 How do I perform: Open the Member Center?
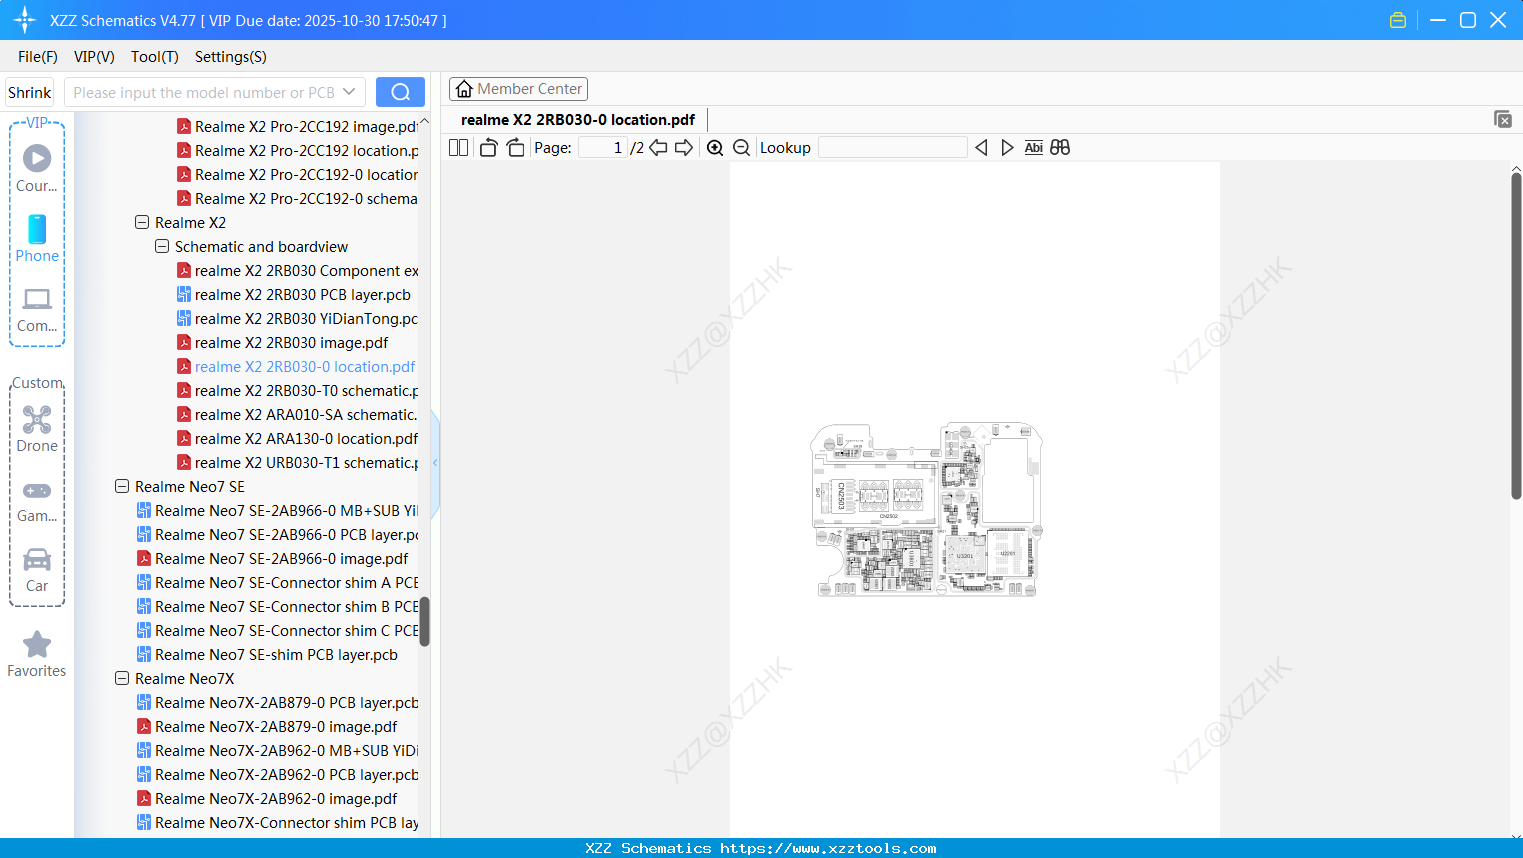518,89
